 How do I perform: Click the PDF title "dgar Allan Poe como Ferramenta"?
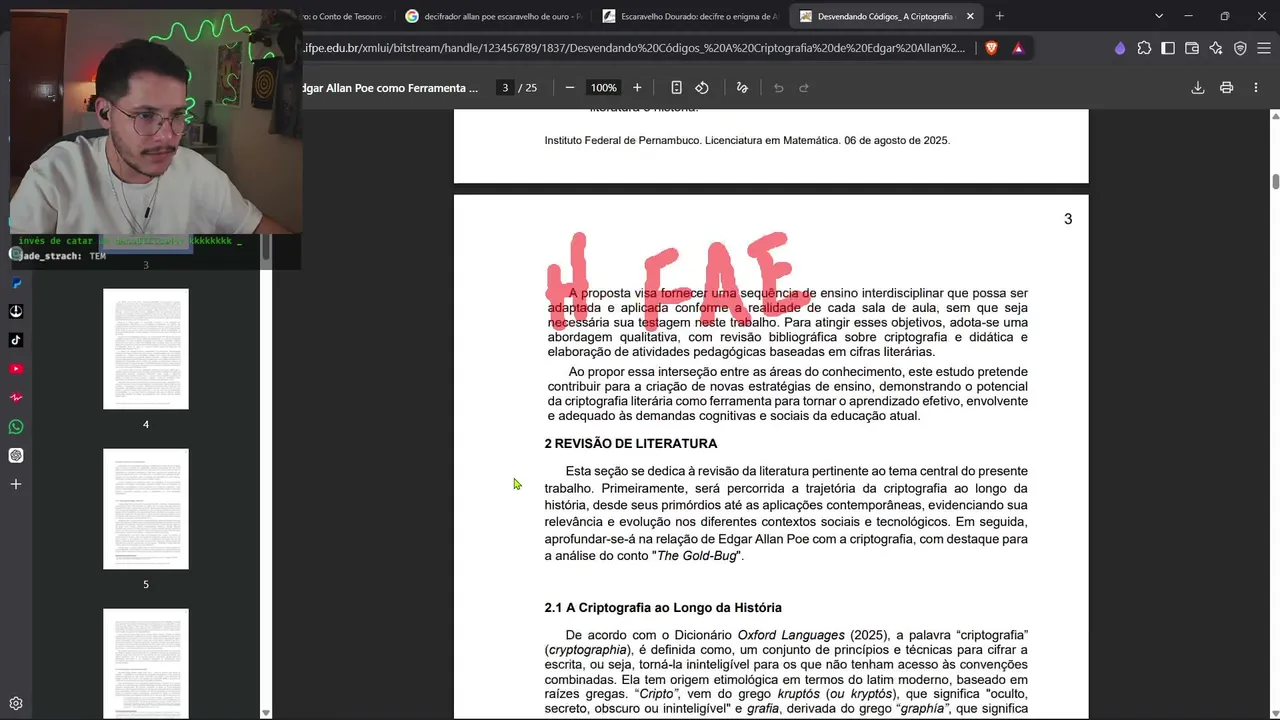click(x=391, y=88)
